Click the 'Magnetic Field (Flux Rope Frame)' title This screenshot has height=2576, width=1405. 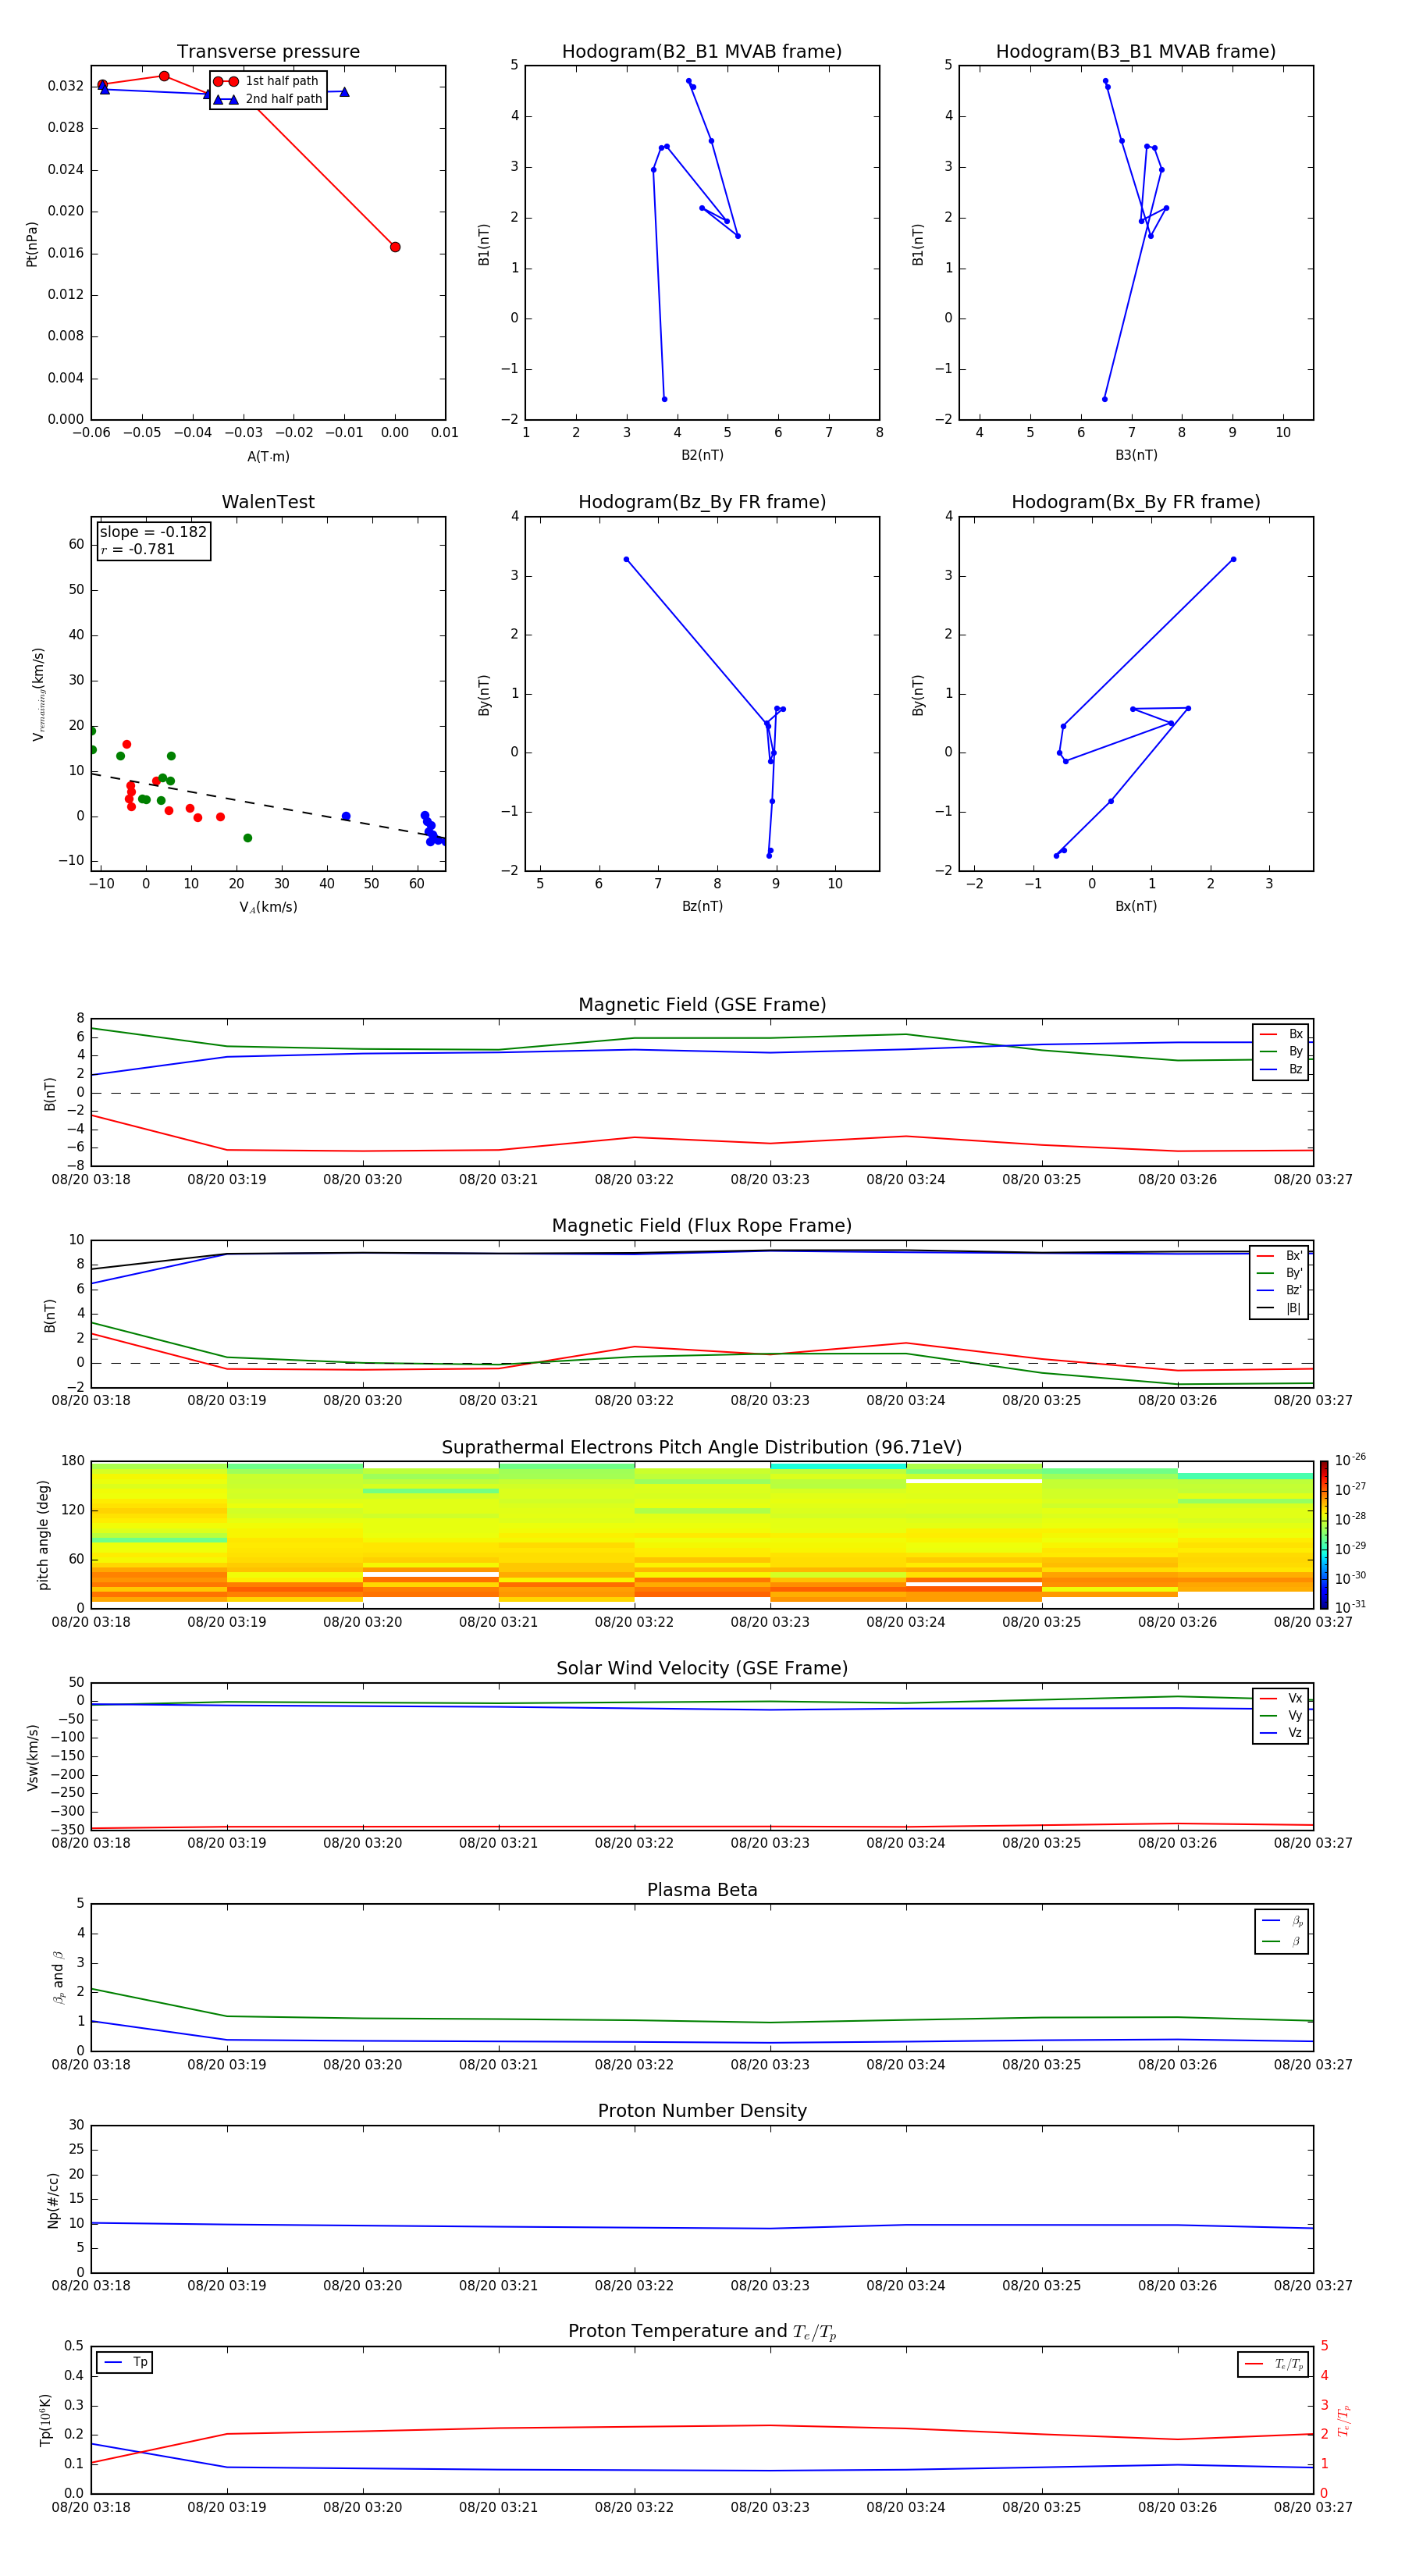coord(702,1226)
